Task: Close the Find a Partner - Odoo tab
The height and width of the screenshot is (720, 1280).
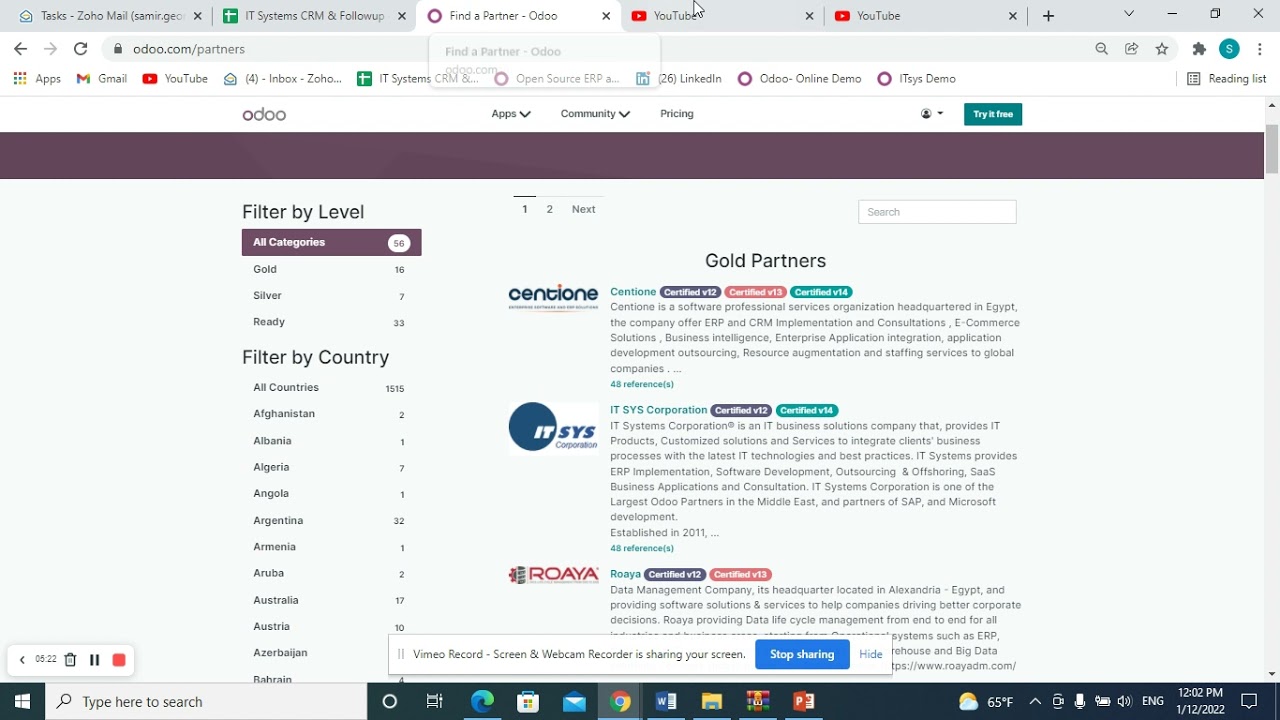Action: pos(606,16)
